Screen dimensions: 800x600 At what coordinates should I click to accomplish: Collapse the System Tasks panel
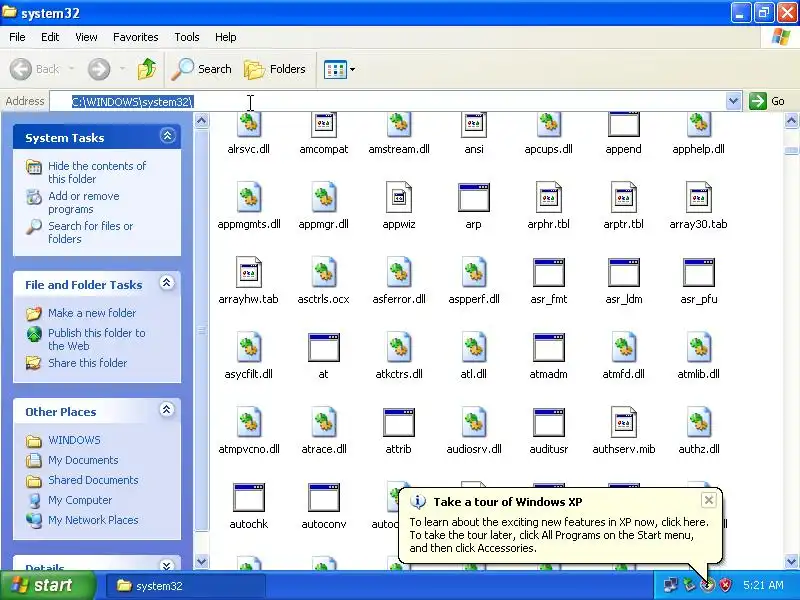pos(167,136)
